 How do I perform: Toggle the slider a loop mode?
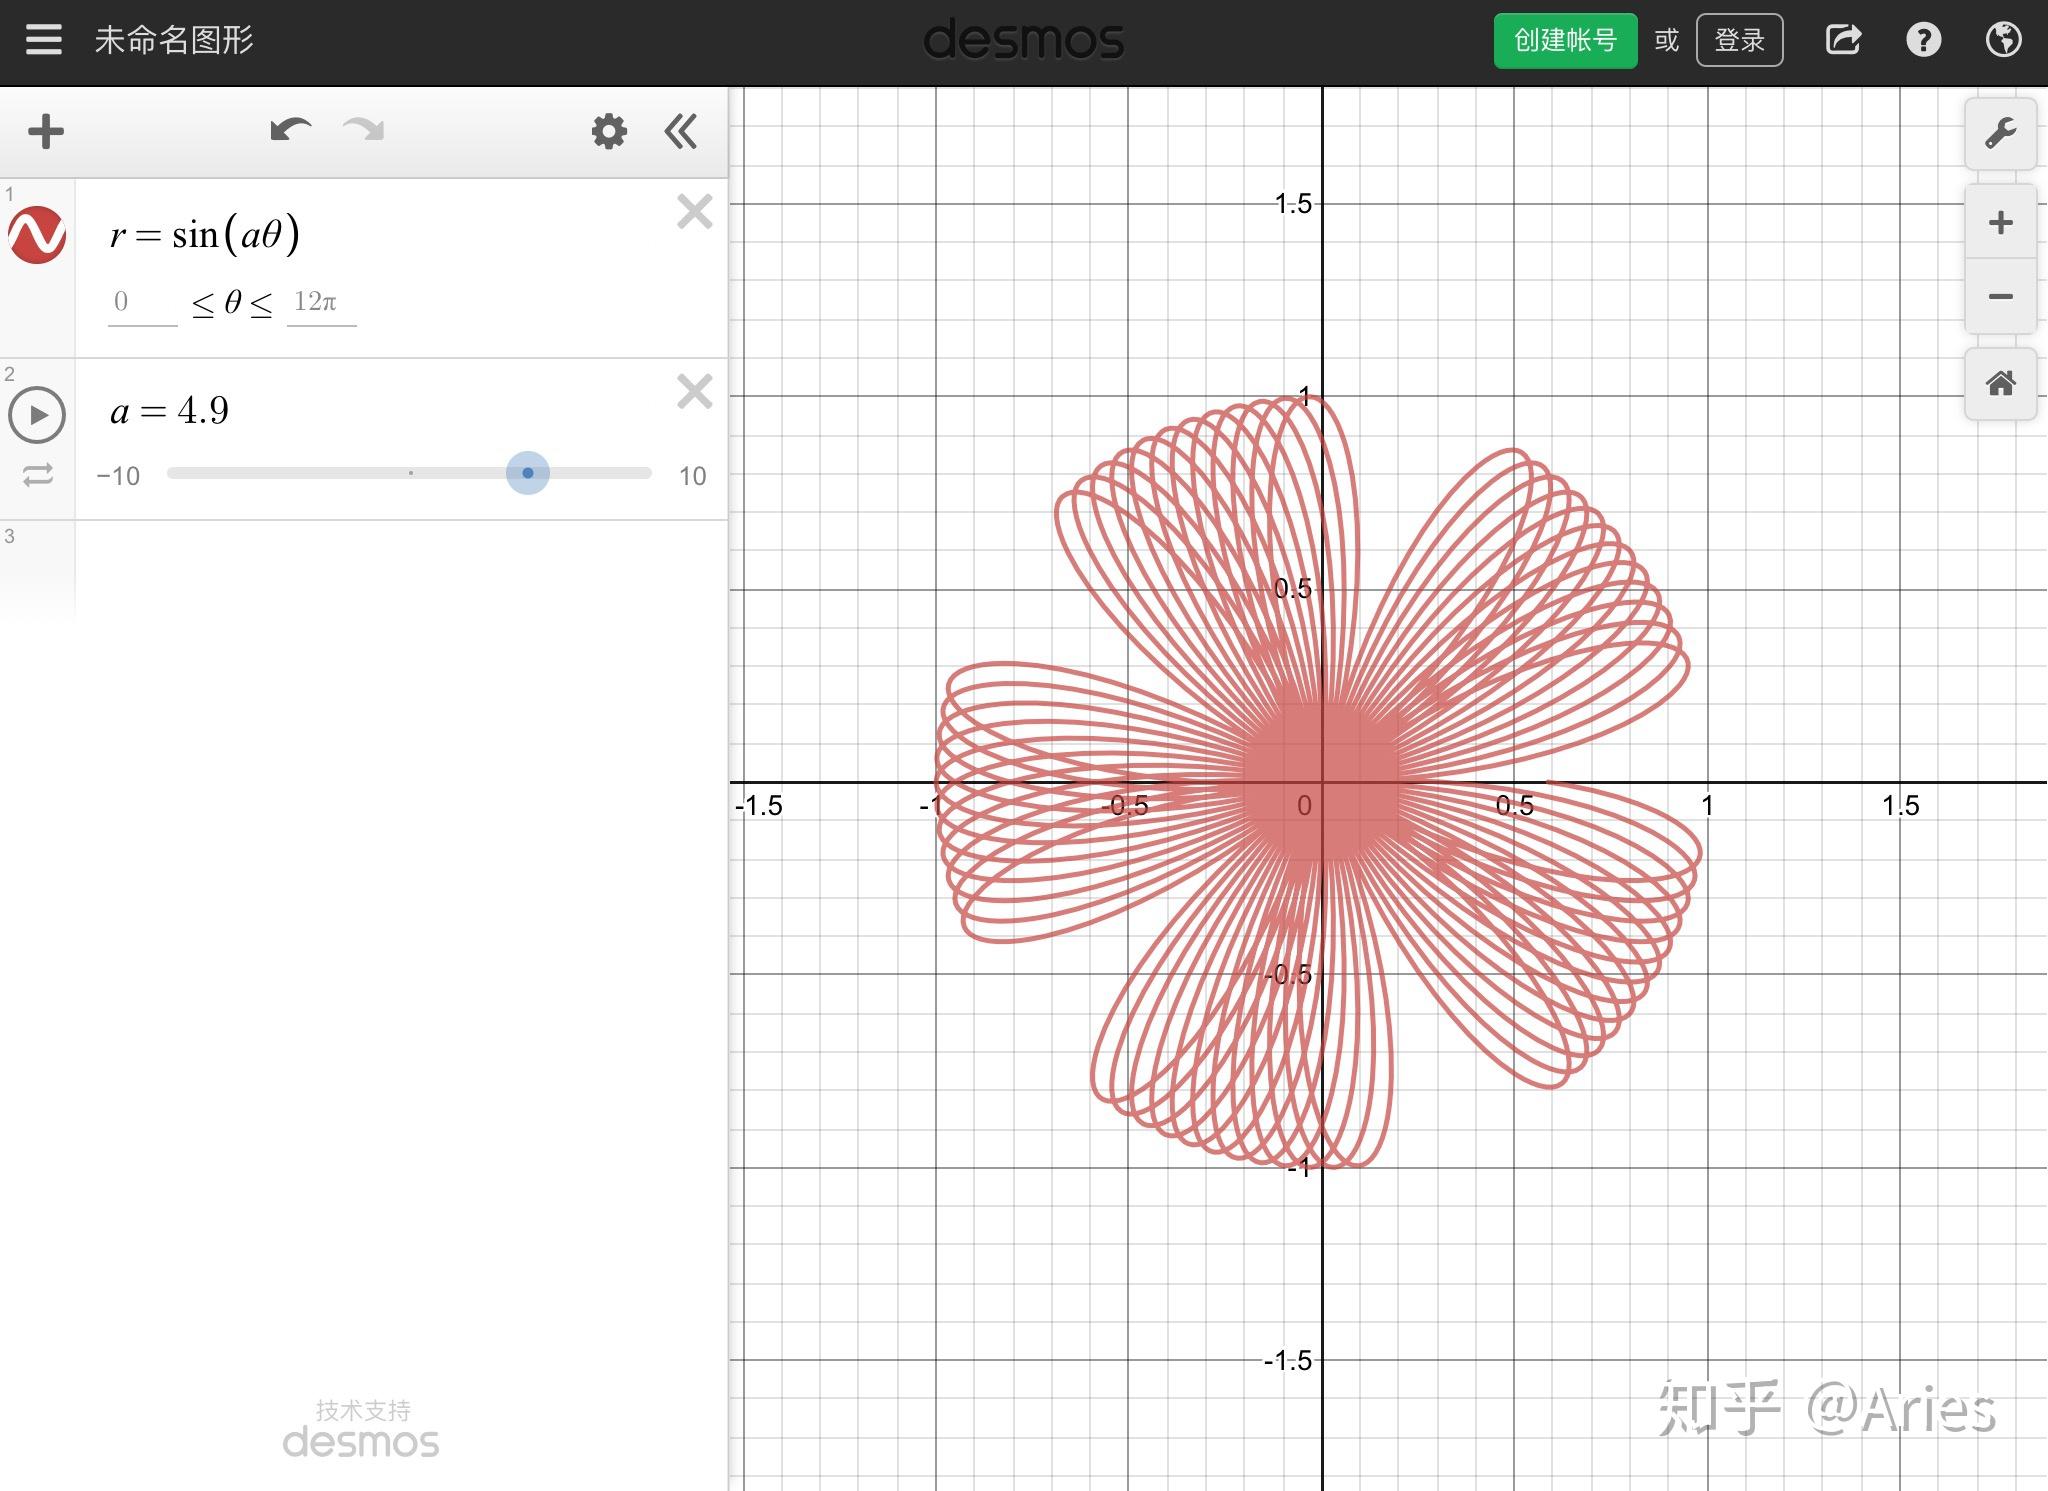click(37, 475)
